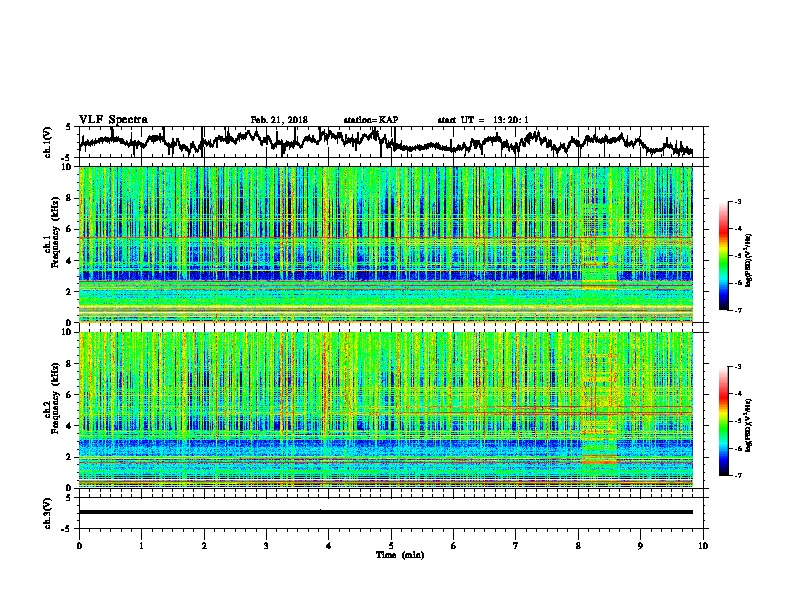792x612 pixels.
Task: Click the ch.3 flat black trace
Action: pyautogui.click(x=385, y=512)
